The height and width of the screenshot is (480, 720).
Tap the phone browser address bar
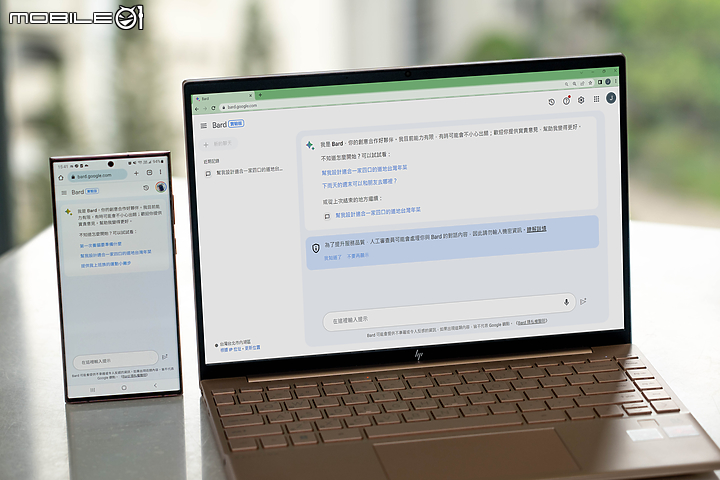point(97,175)
